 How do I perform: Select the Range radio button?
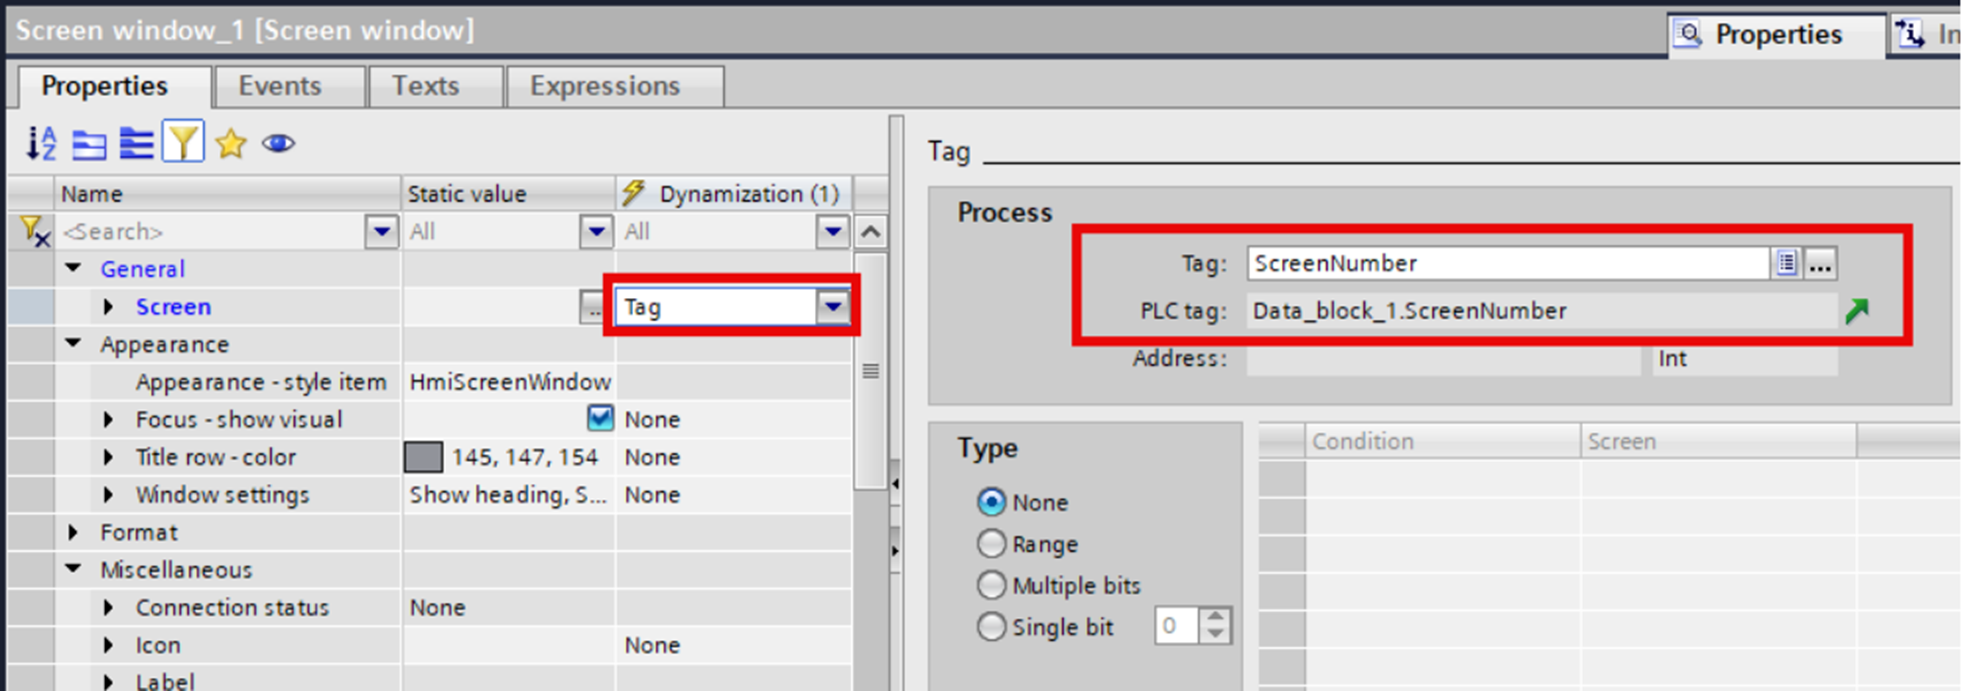991,544
